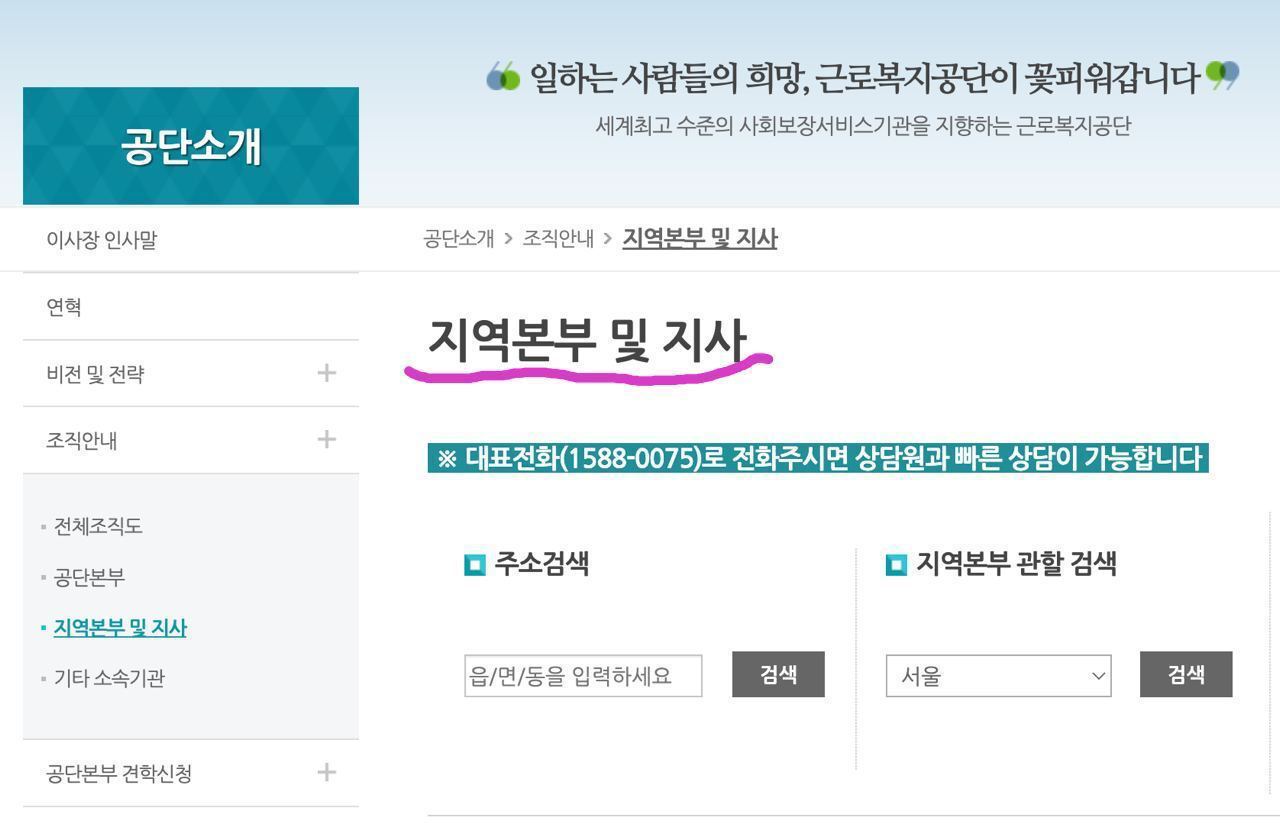Expand the 비전 및 전략 plus icon

click(326, 373)
